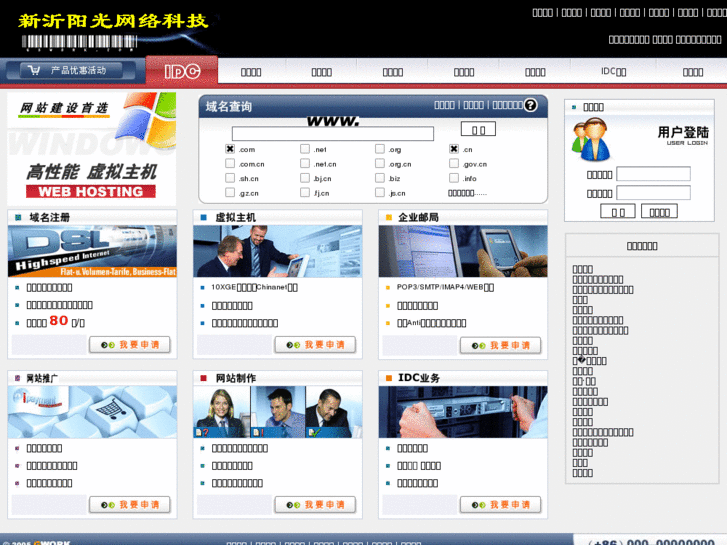The width and height of the screenshot is (727, 545).
Task: Check the .bj.cn domain checkbox
Action: coord(305,178)
